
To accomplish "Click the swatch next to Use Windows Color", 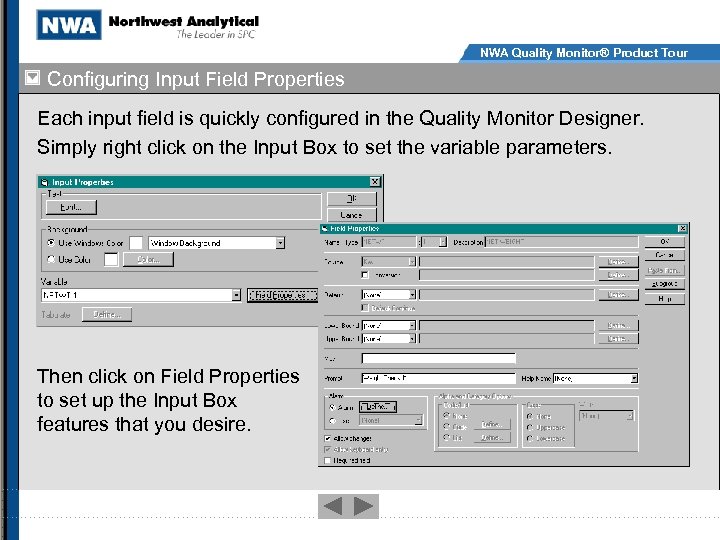I will tap(136, 243).
